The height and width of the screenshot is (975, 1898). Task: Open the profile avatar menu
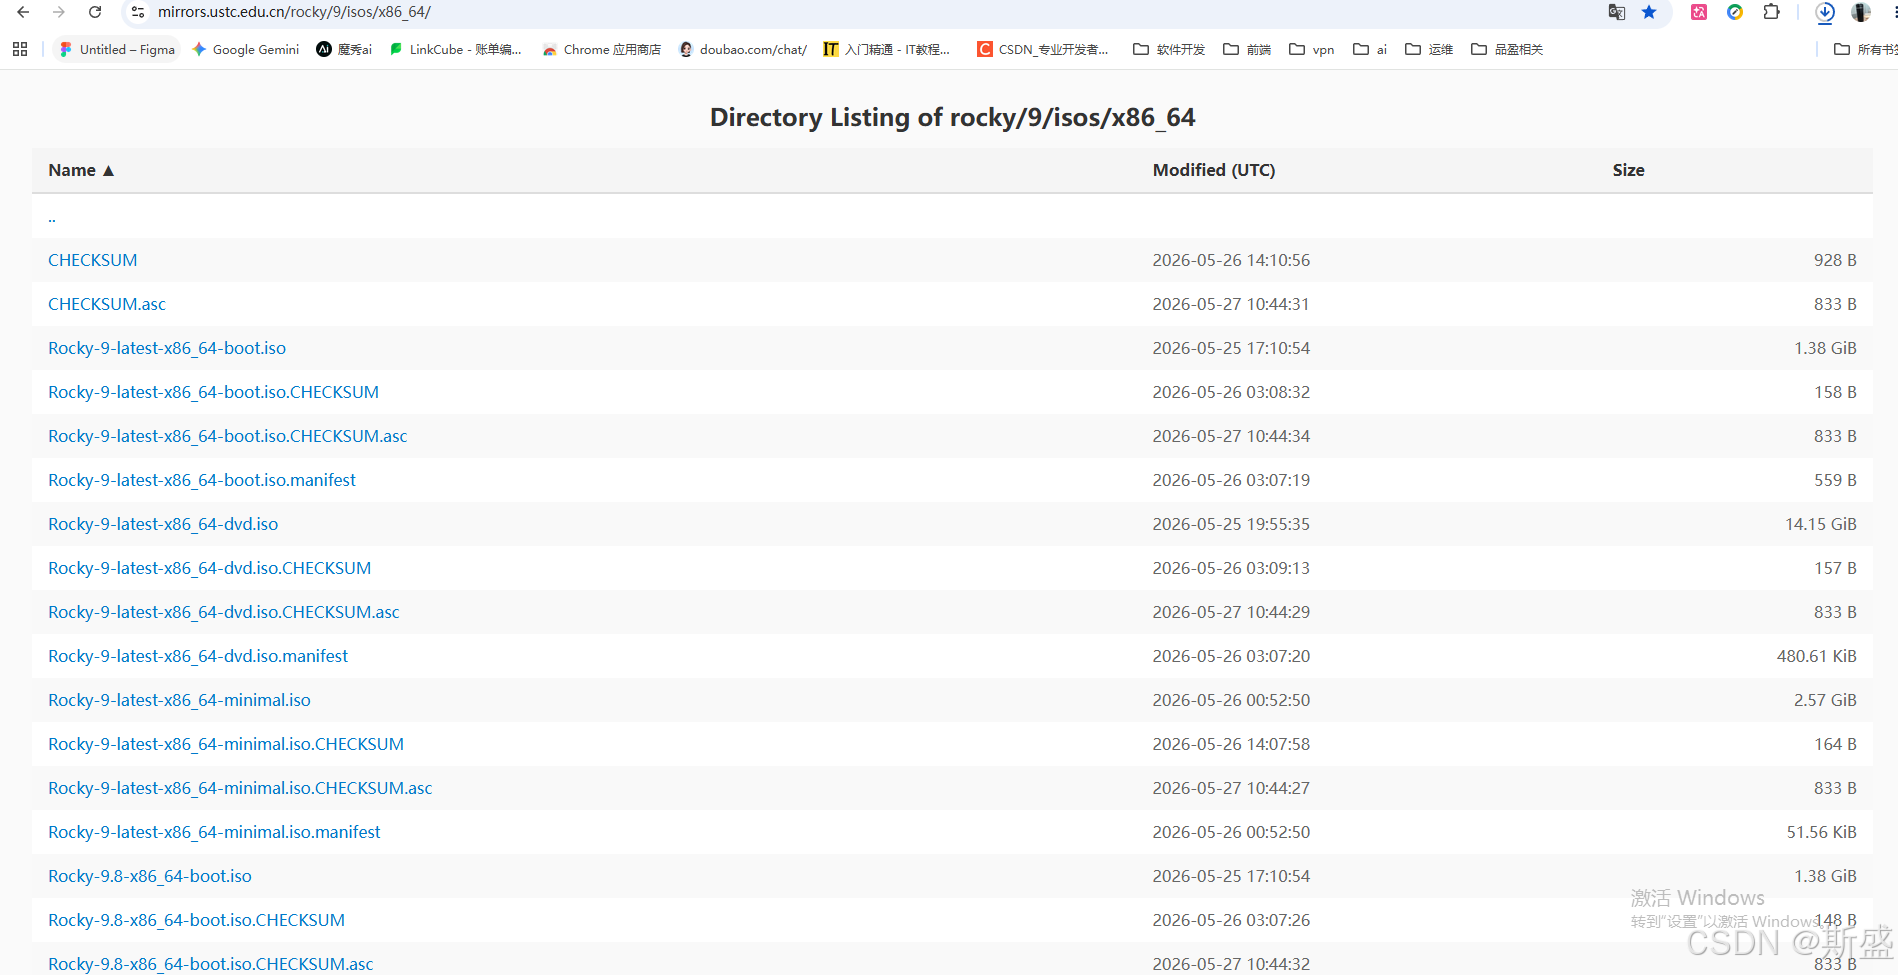[x=1861, y=12]
